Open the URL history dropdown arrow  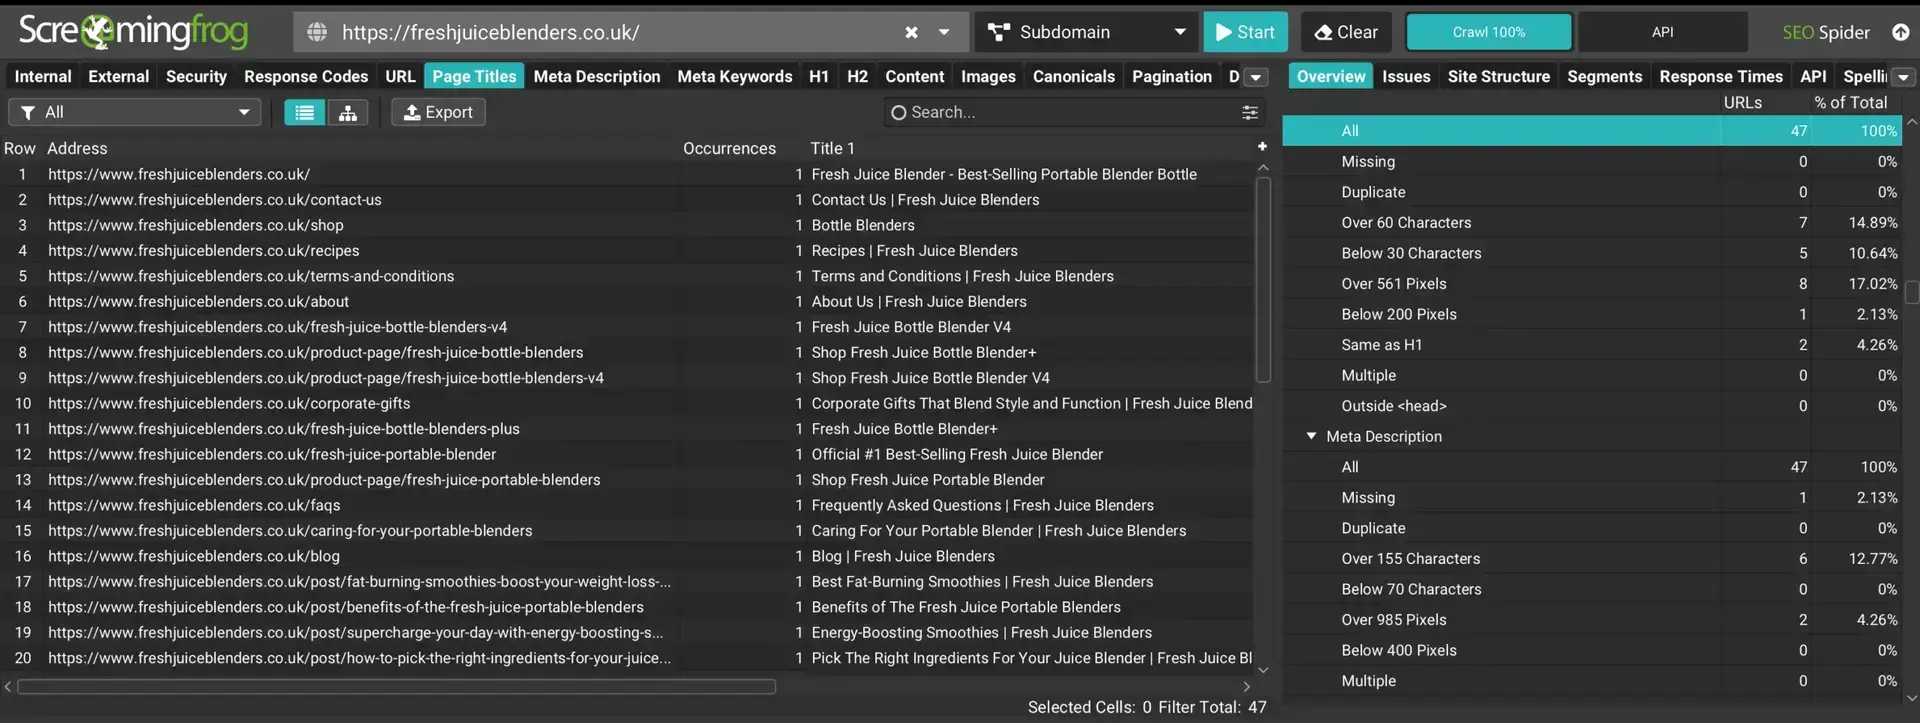pyautogui.click(x=943, y=32)
